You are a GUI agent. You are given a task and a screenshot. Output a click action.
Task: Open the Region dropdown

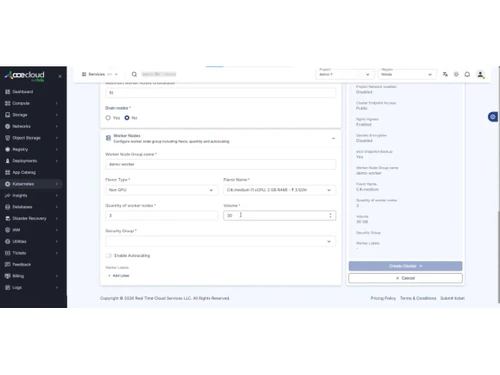(407, 74)
